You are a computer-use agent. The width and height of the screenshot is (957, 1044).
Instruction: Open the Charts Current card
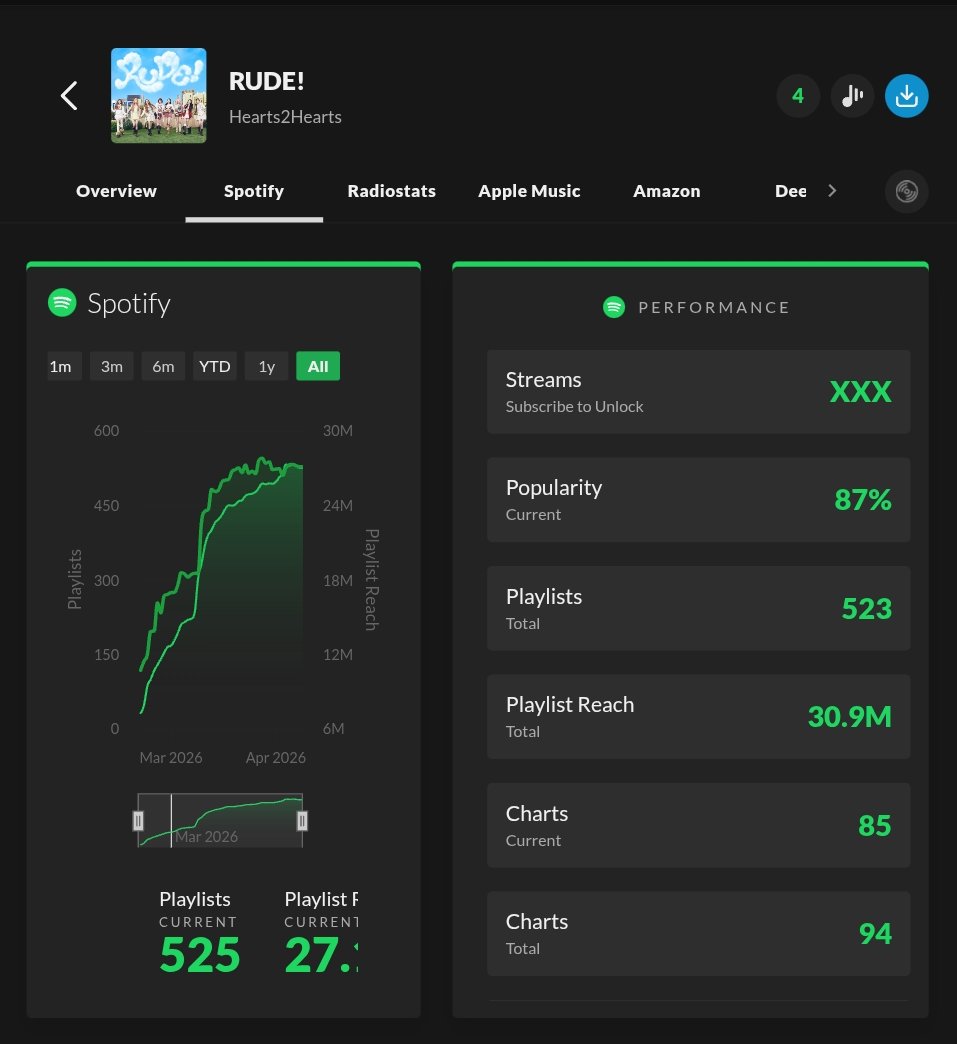coord(699,825)
